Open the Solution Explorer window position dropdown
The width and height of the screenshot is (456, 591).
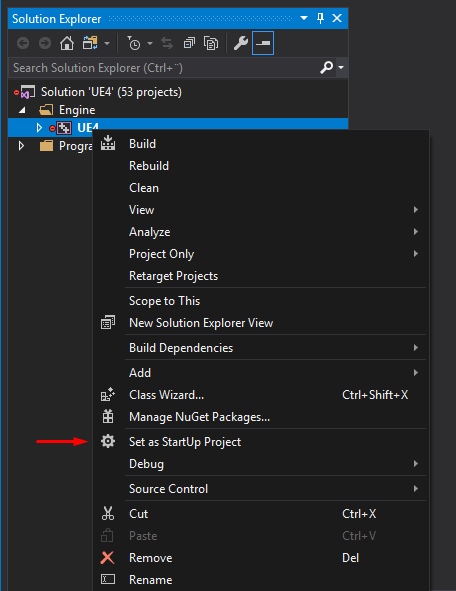(304, 18)
